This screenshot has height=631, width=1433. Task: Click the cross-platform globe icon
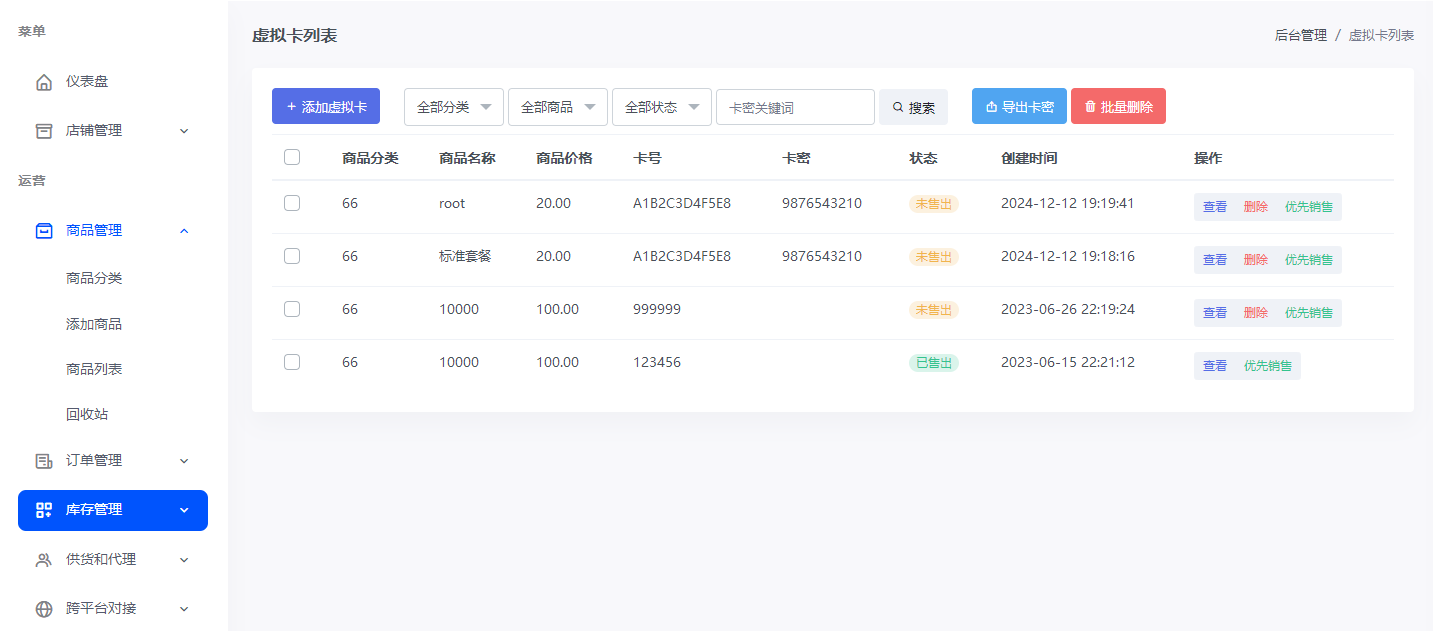[43, 609]
